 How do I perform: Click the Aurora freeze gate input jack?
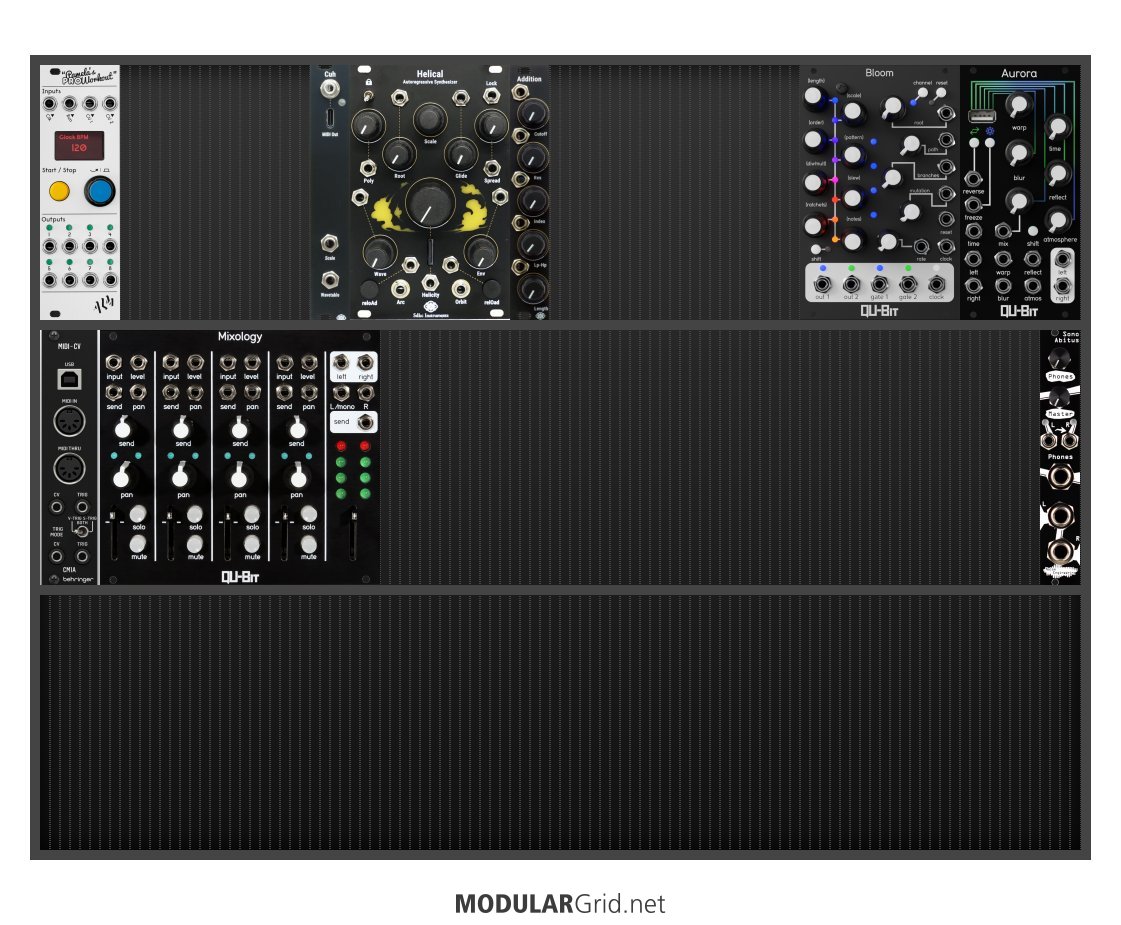tap(973, 205)
